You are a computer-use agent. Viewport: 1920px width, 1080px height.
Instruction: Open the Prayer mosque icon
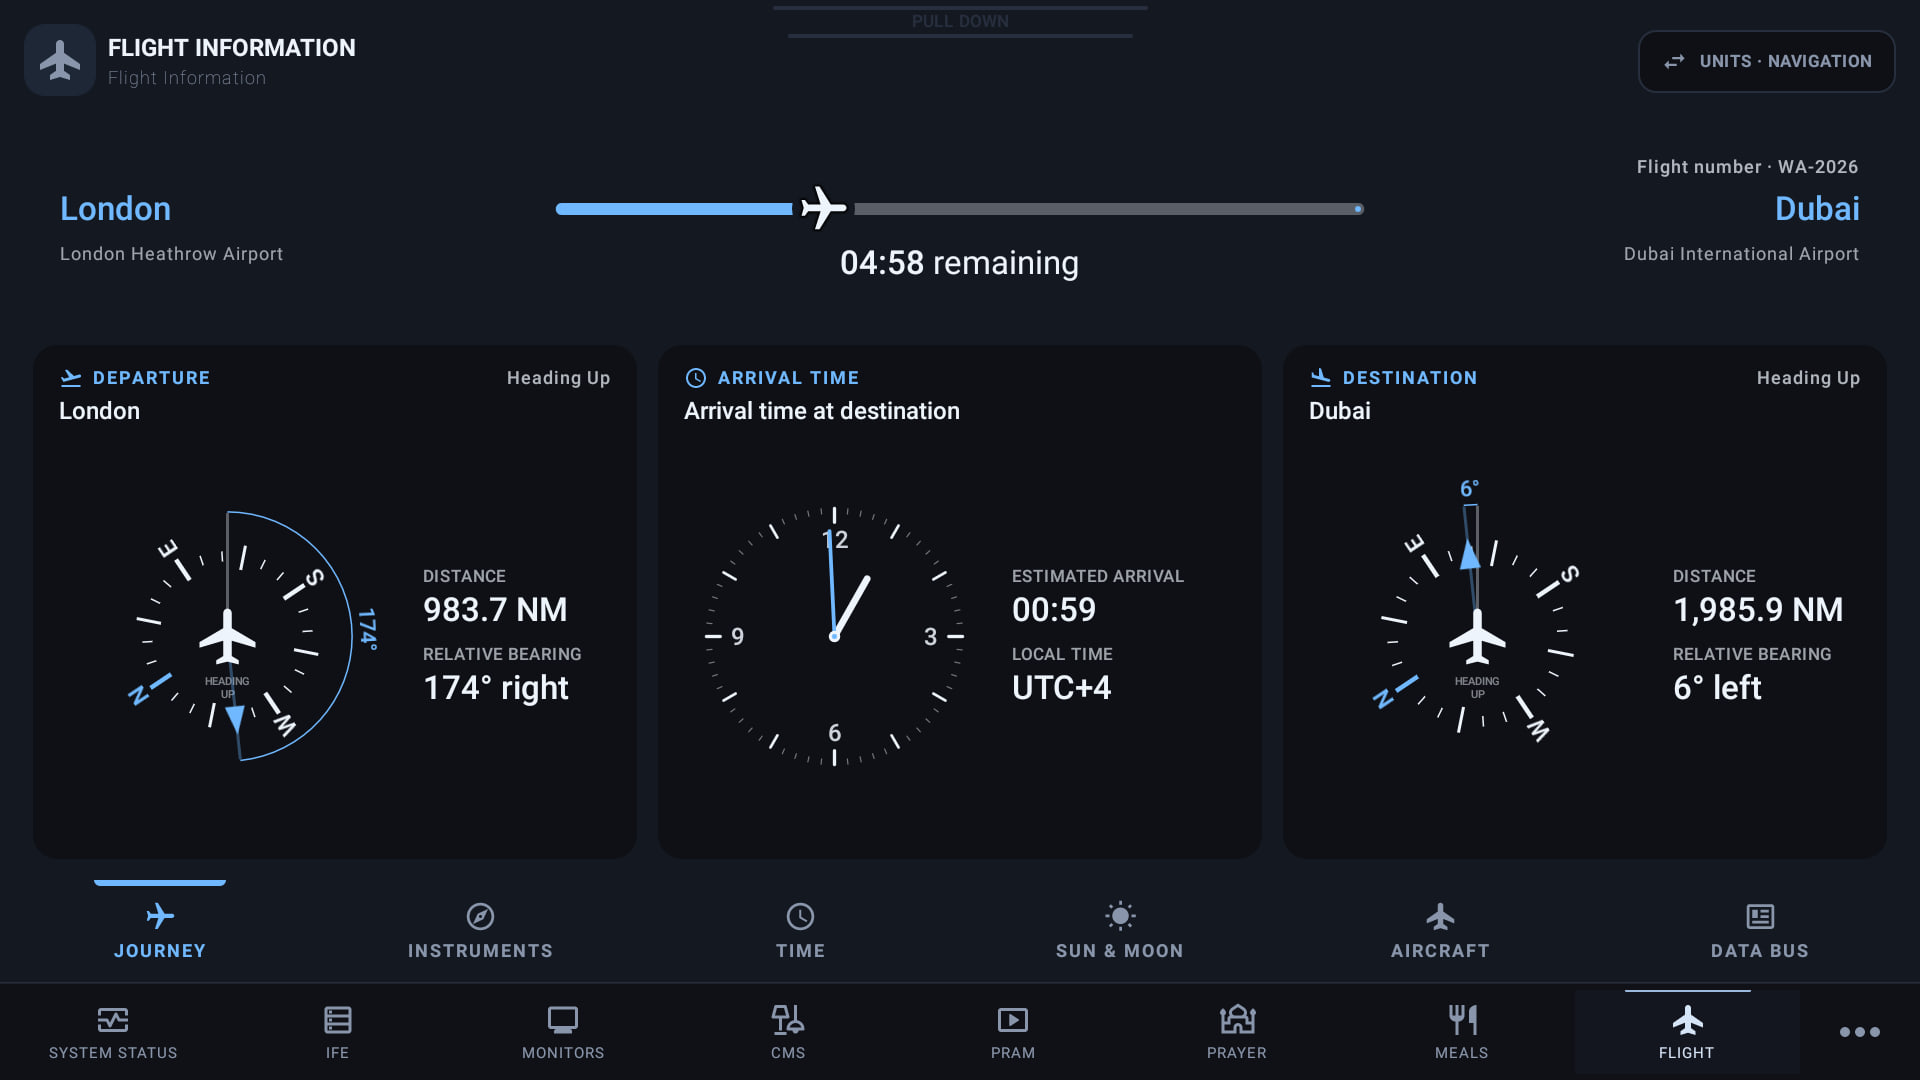(1237, 1020)
